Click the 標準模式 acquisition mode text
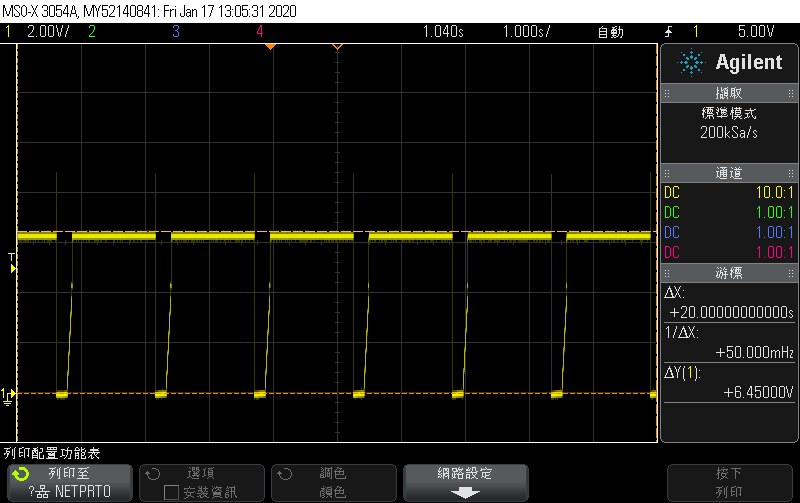The height and width of the screenshot is (503, 800). [x=729, y=113]
